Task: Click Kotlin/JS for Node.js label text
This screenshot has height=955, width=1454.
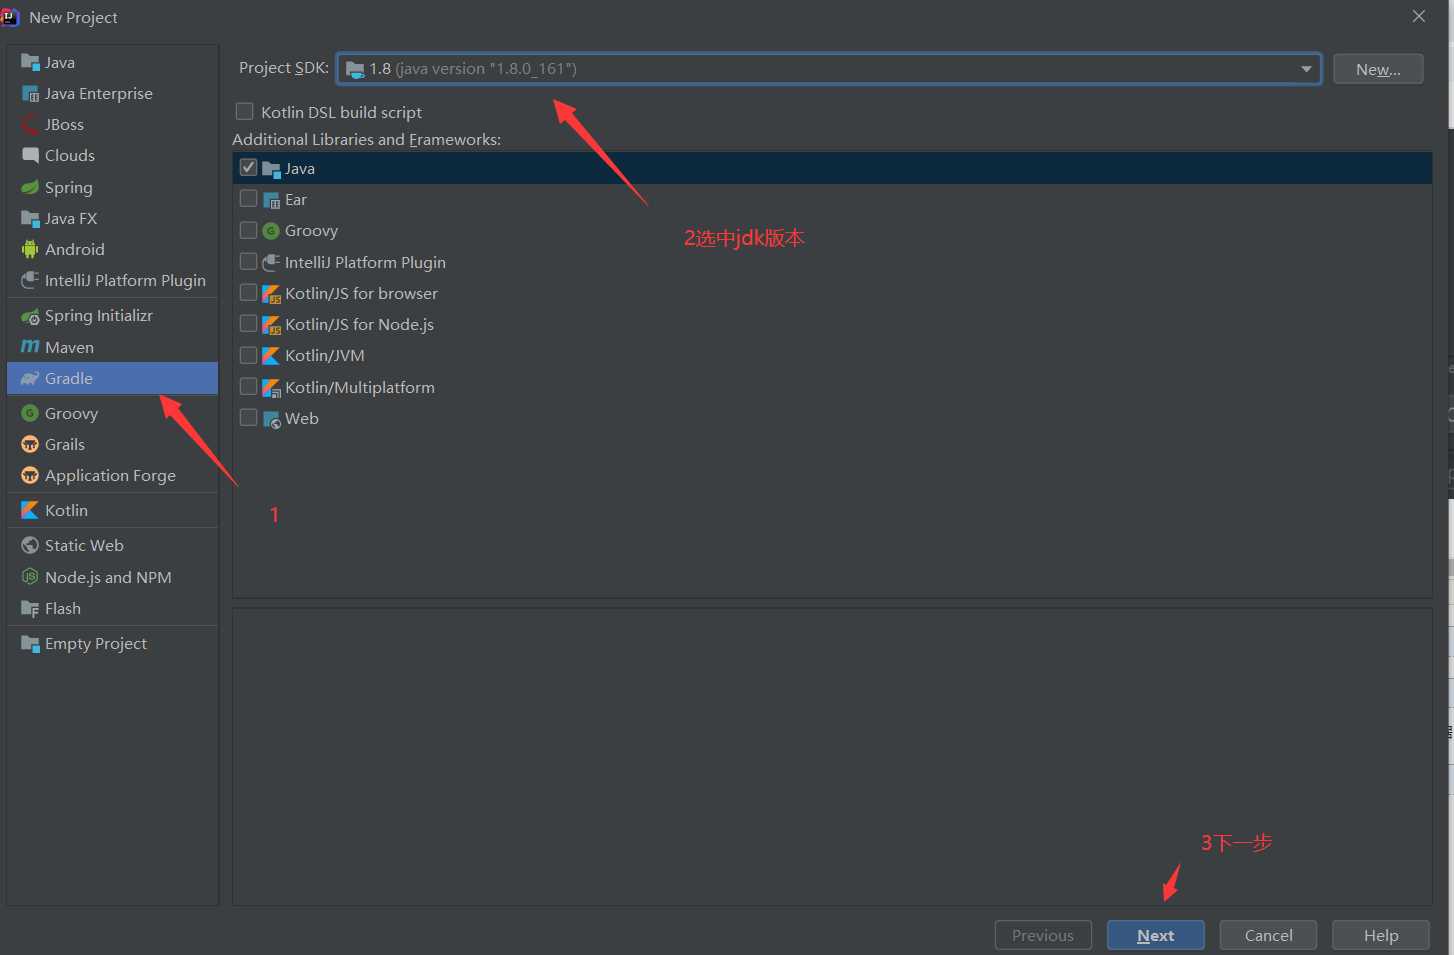Action: [359, 324]
